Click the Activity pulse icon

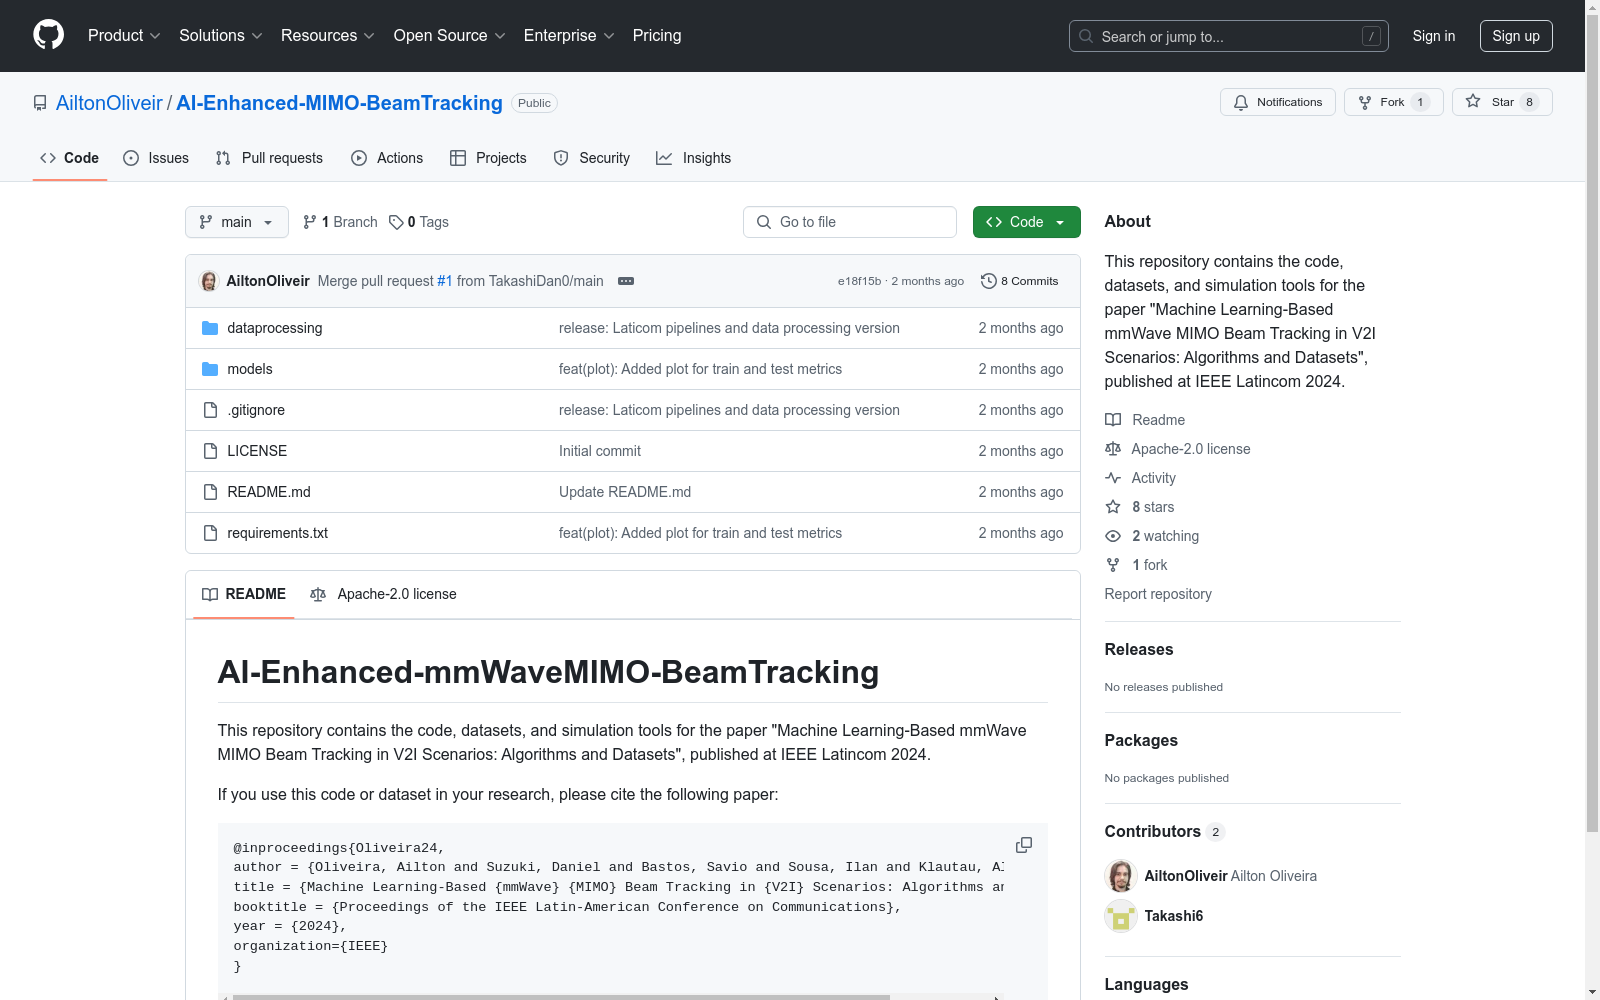1113,478
